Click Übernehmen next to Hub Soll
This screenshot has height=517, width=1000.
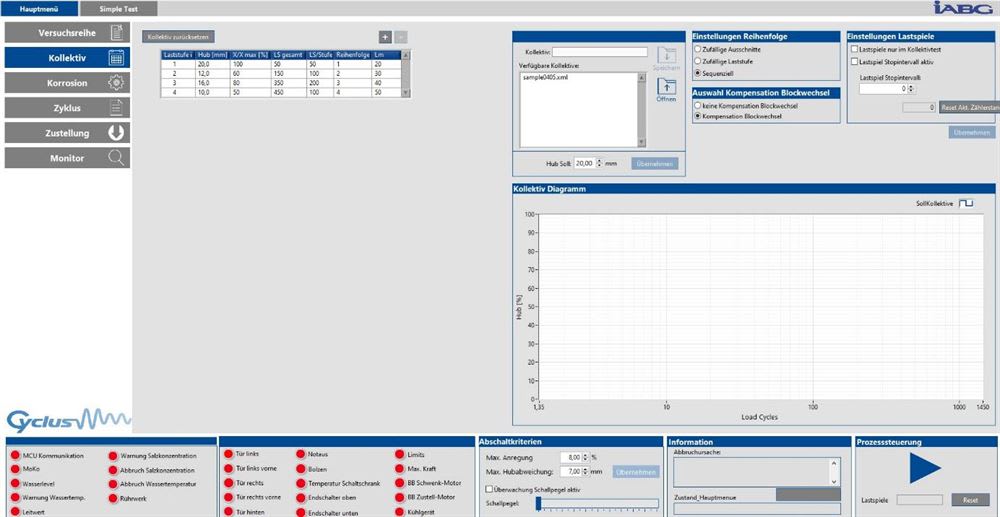pyautogui.click(x=655, y=164)
